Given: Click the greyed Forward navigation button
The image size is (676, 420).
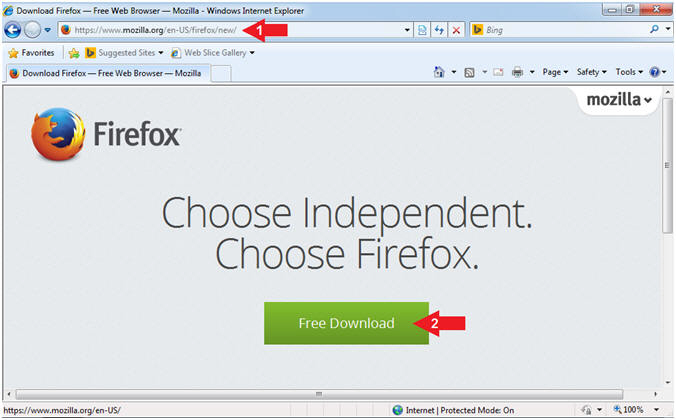Looking at the screenshot, I should [x=32, y=30].
